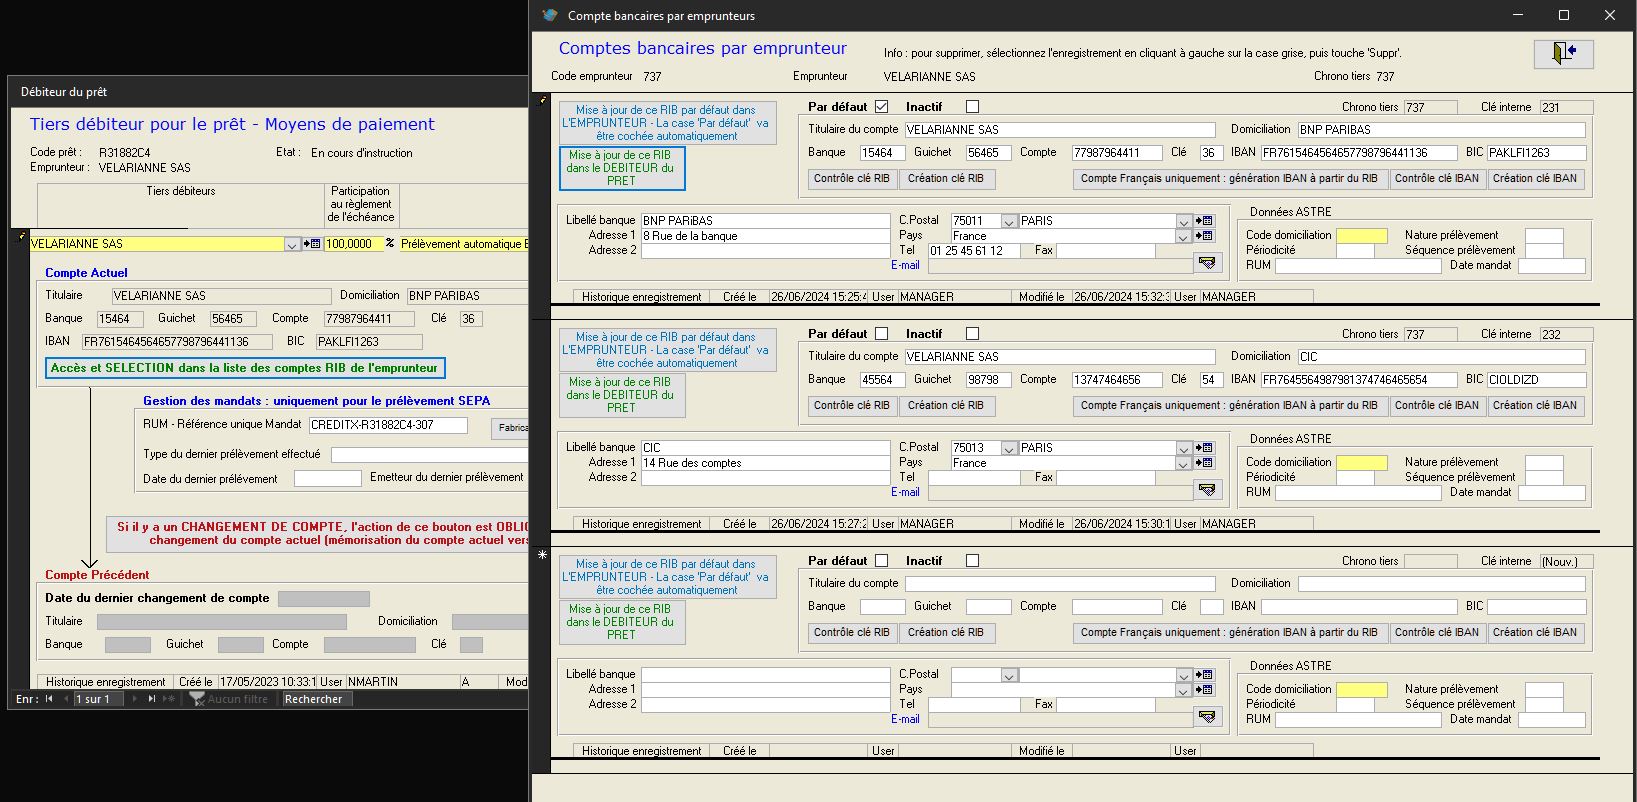Uncheck Par défaut for the BNP PARIBAS account

coord(881,107)
